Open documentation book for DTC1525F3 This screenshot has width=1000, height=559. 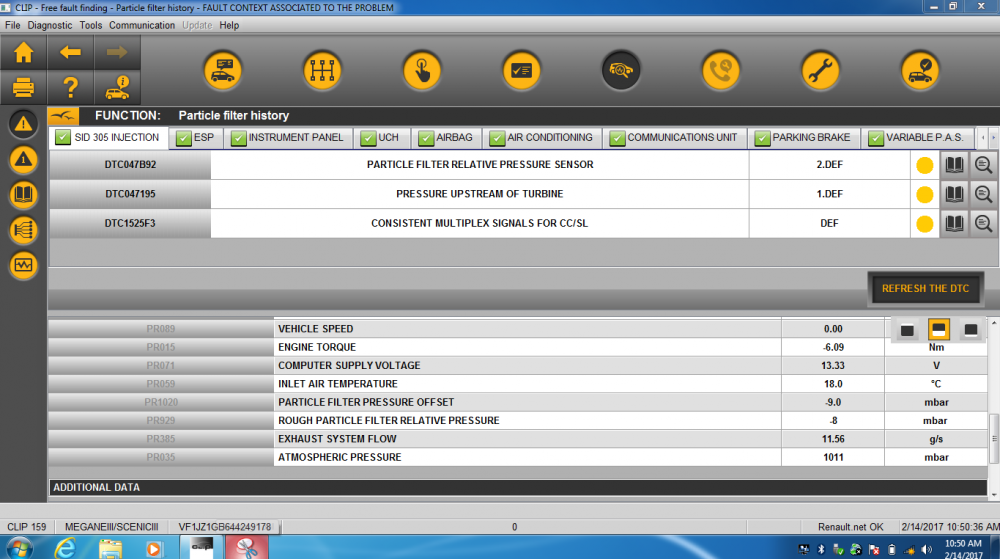click(954, 223)
